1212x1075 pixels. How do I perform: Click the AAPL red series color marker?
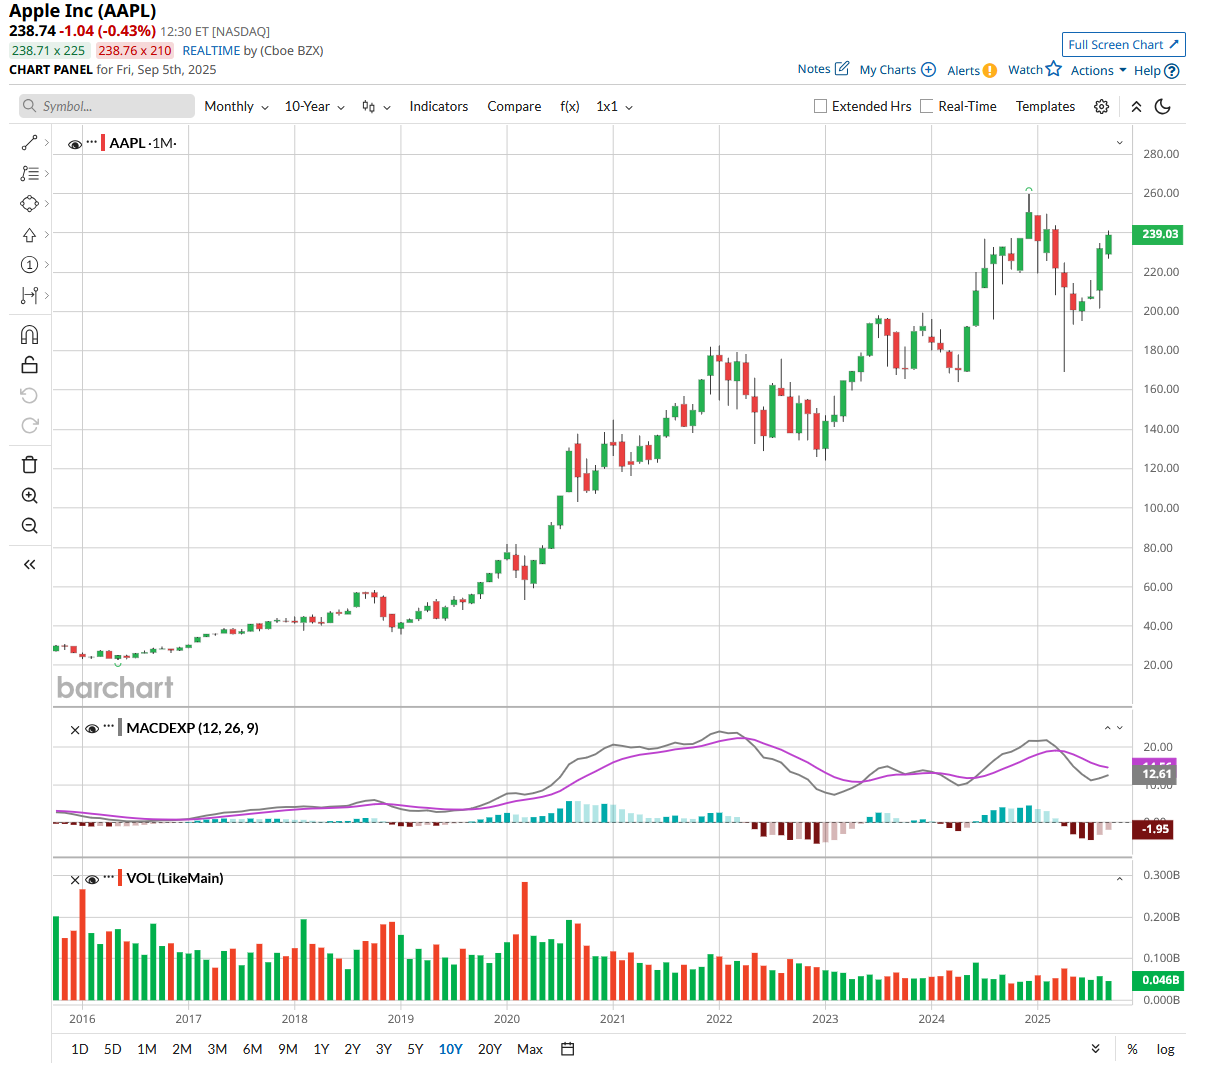pyautogui.click(x=103, y=143)
